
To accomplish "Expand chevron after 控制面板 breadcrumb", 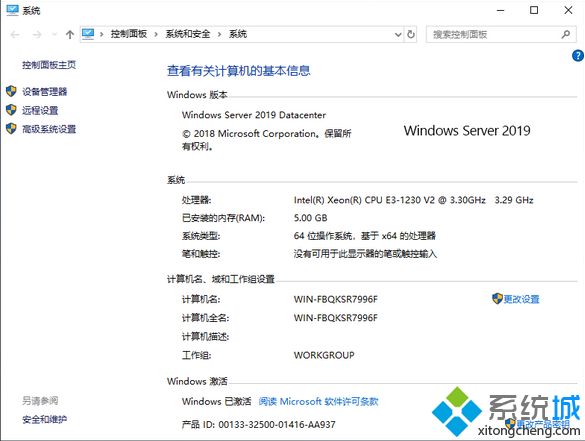I will click(156, 34).
